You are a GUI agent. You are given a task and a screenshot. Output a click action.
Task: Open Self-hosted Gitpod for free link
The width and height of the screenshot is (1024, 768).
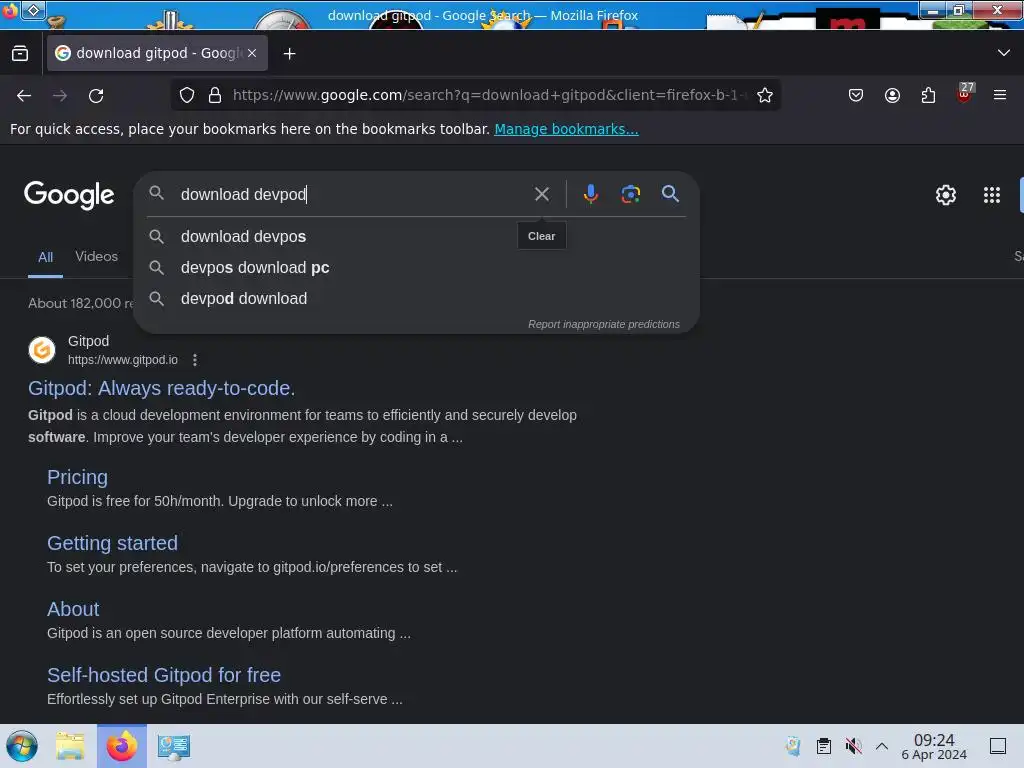[164, 675]
